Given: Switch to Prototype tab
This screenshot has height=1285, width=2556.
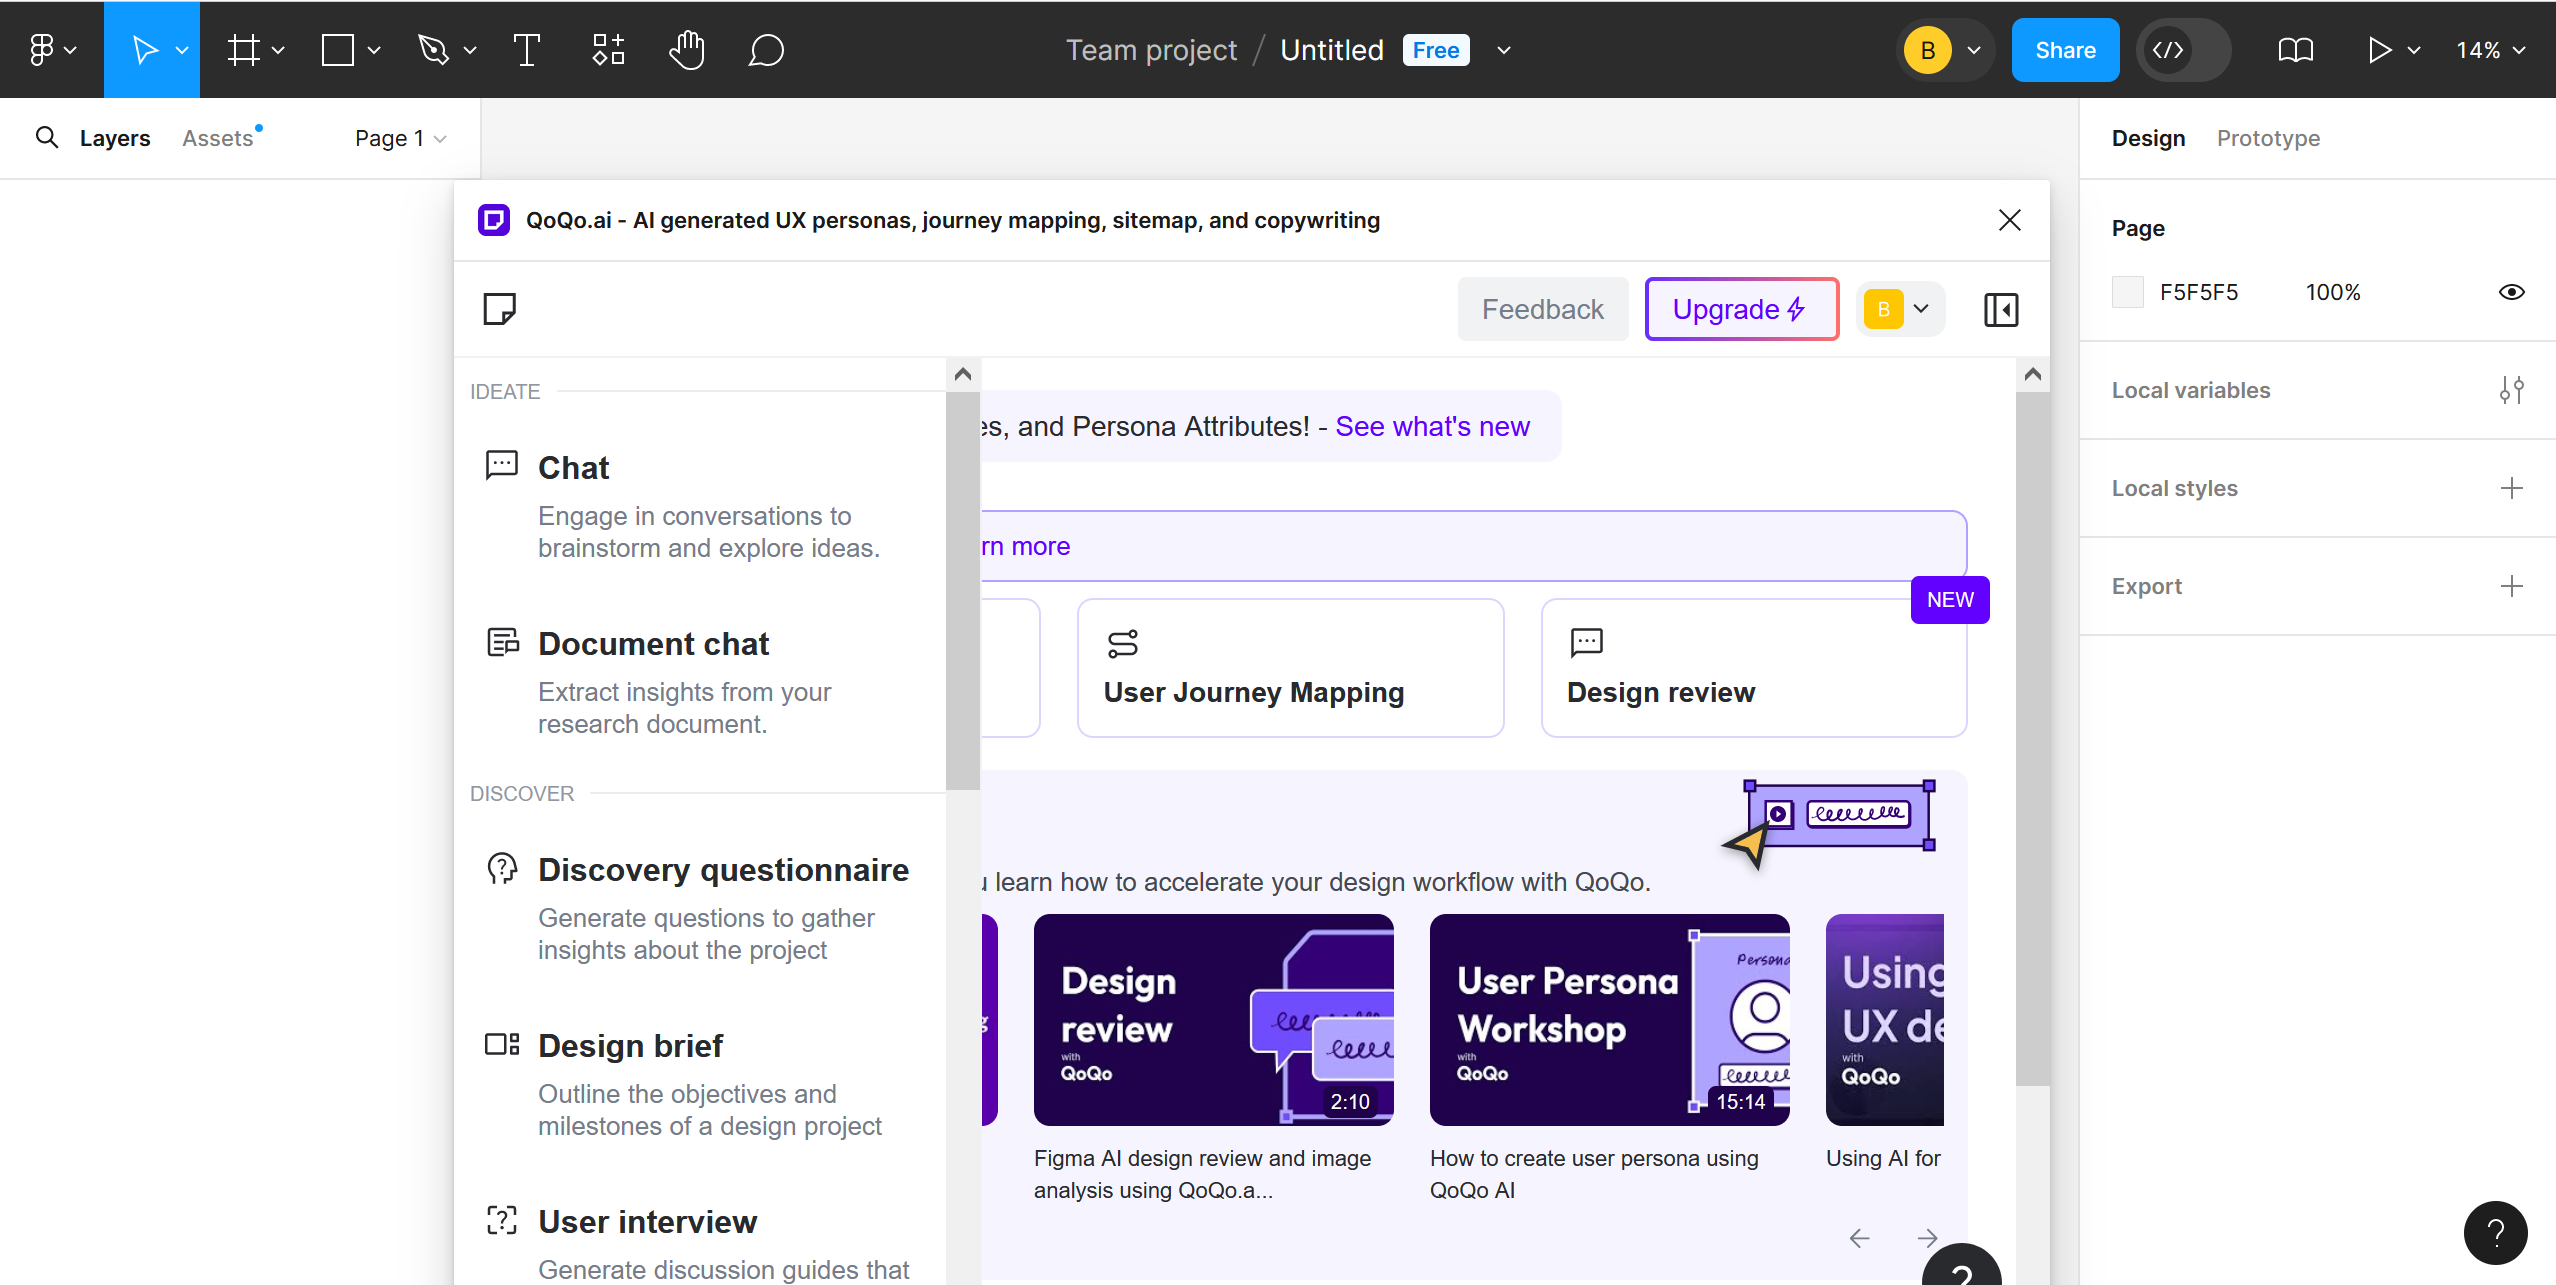Looking at the screenshot, I should (2268, 138).
